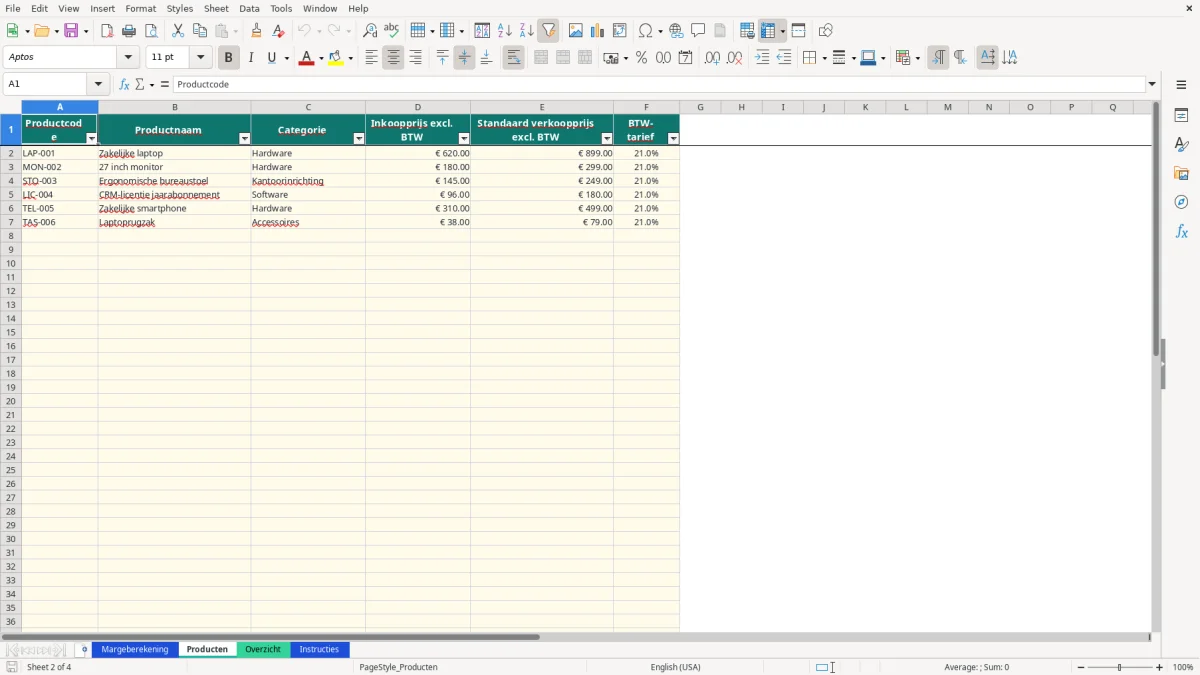Screen dimensions: 1200x675
Task: Click the Increase Indent icon
Action: pyautogui.click(x=762, y=58)
